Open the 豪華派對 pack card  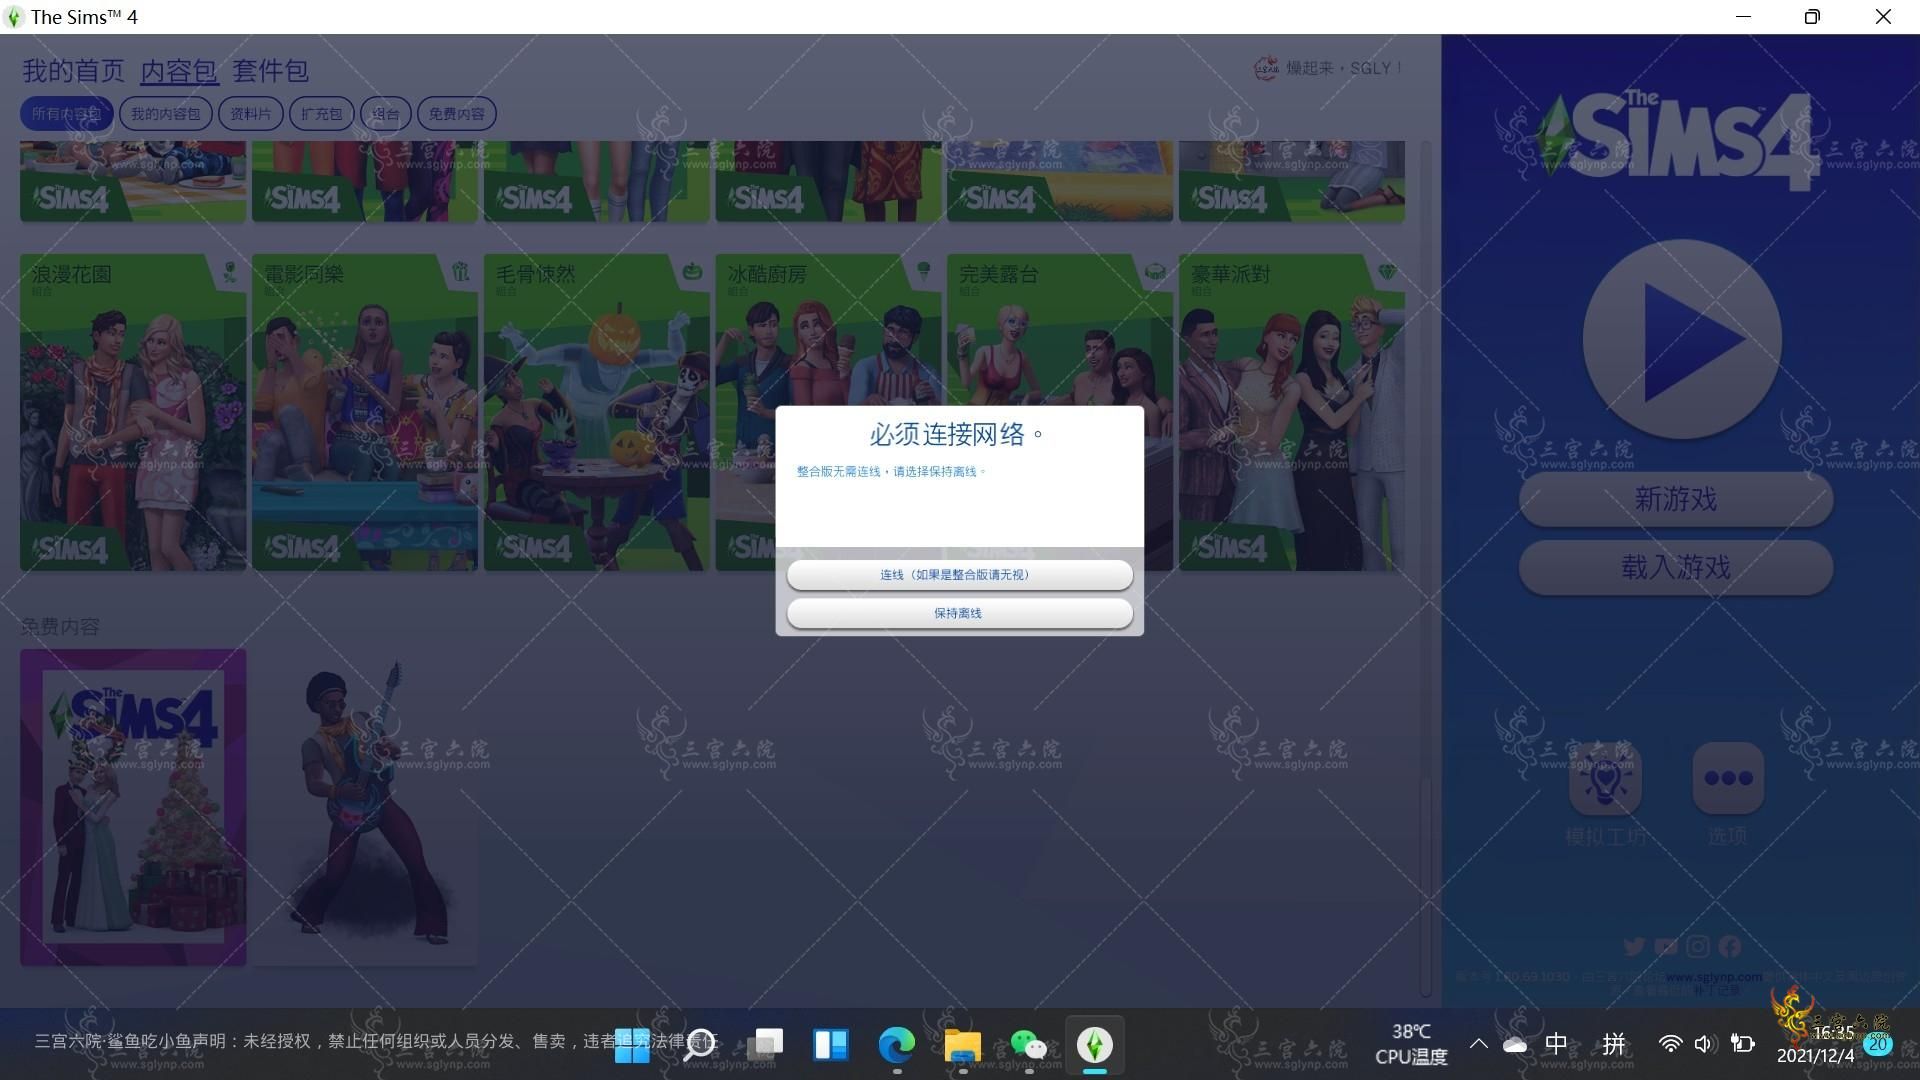1292,412
